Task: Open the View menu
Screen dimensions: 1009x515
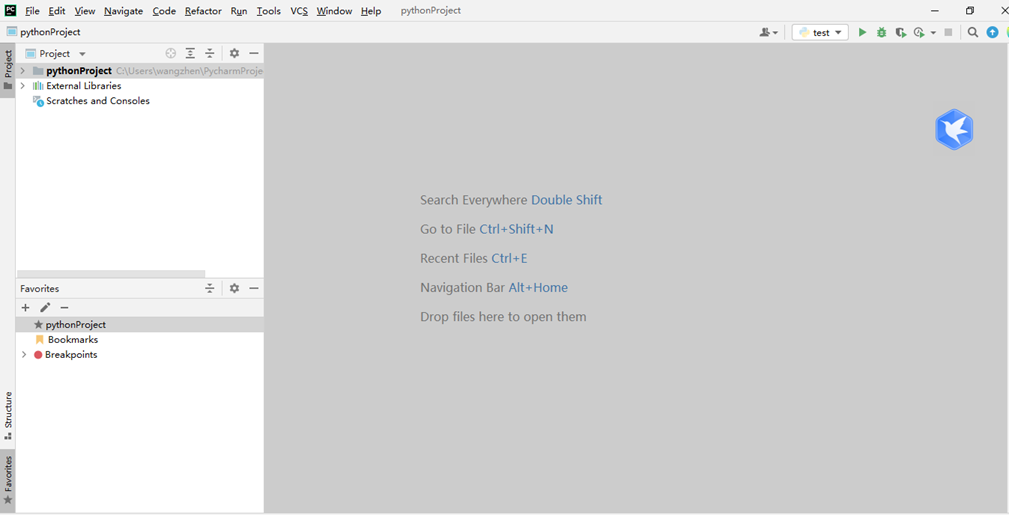Action: (x=84, y=11)
